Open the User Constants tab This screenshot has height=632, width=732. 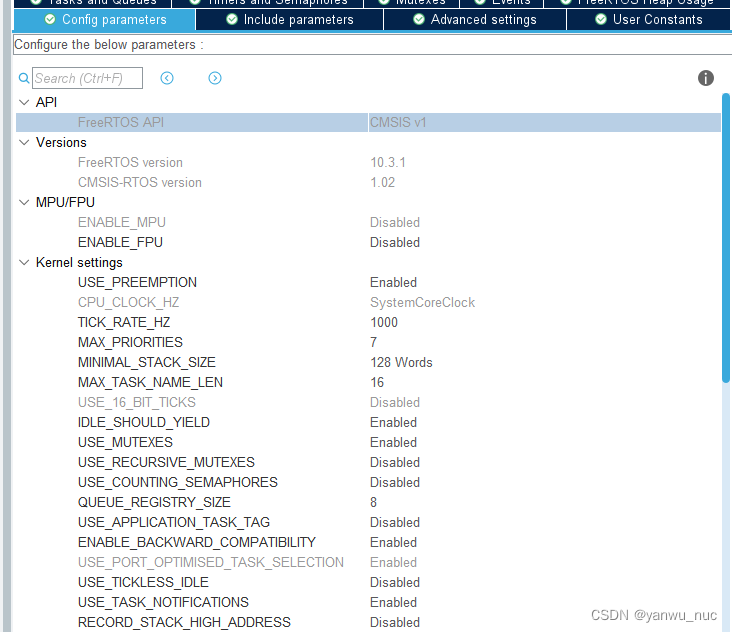click(x=649, y=20)
